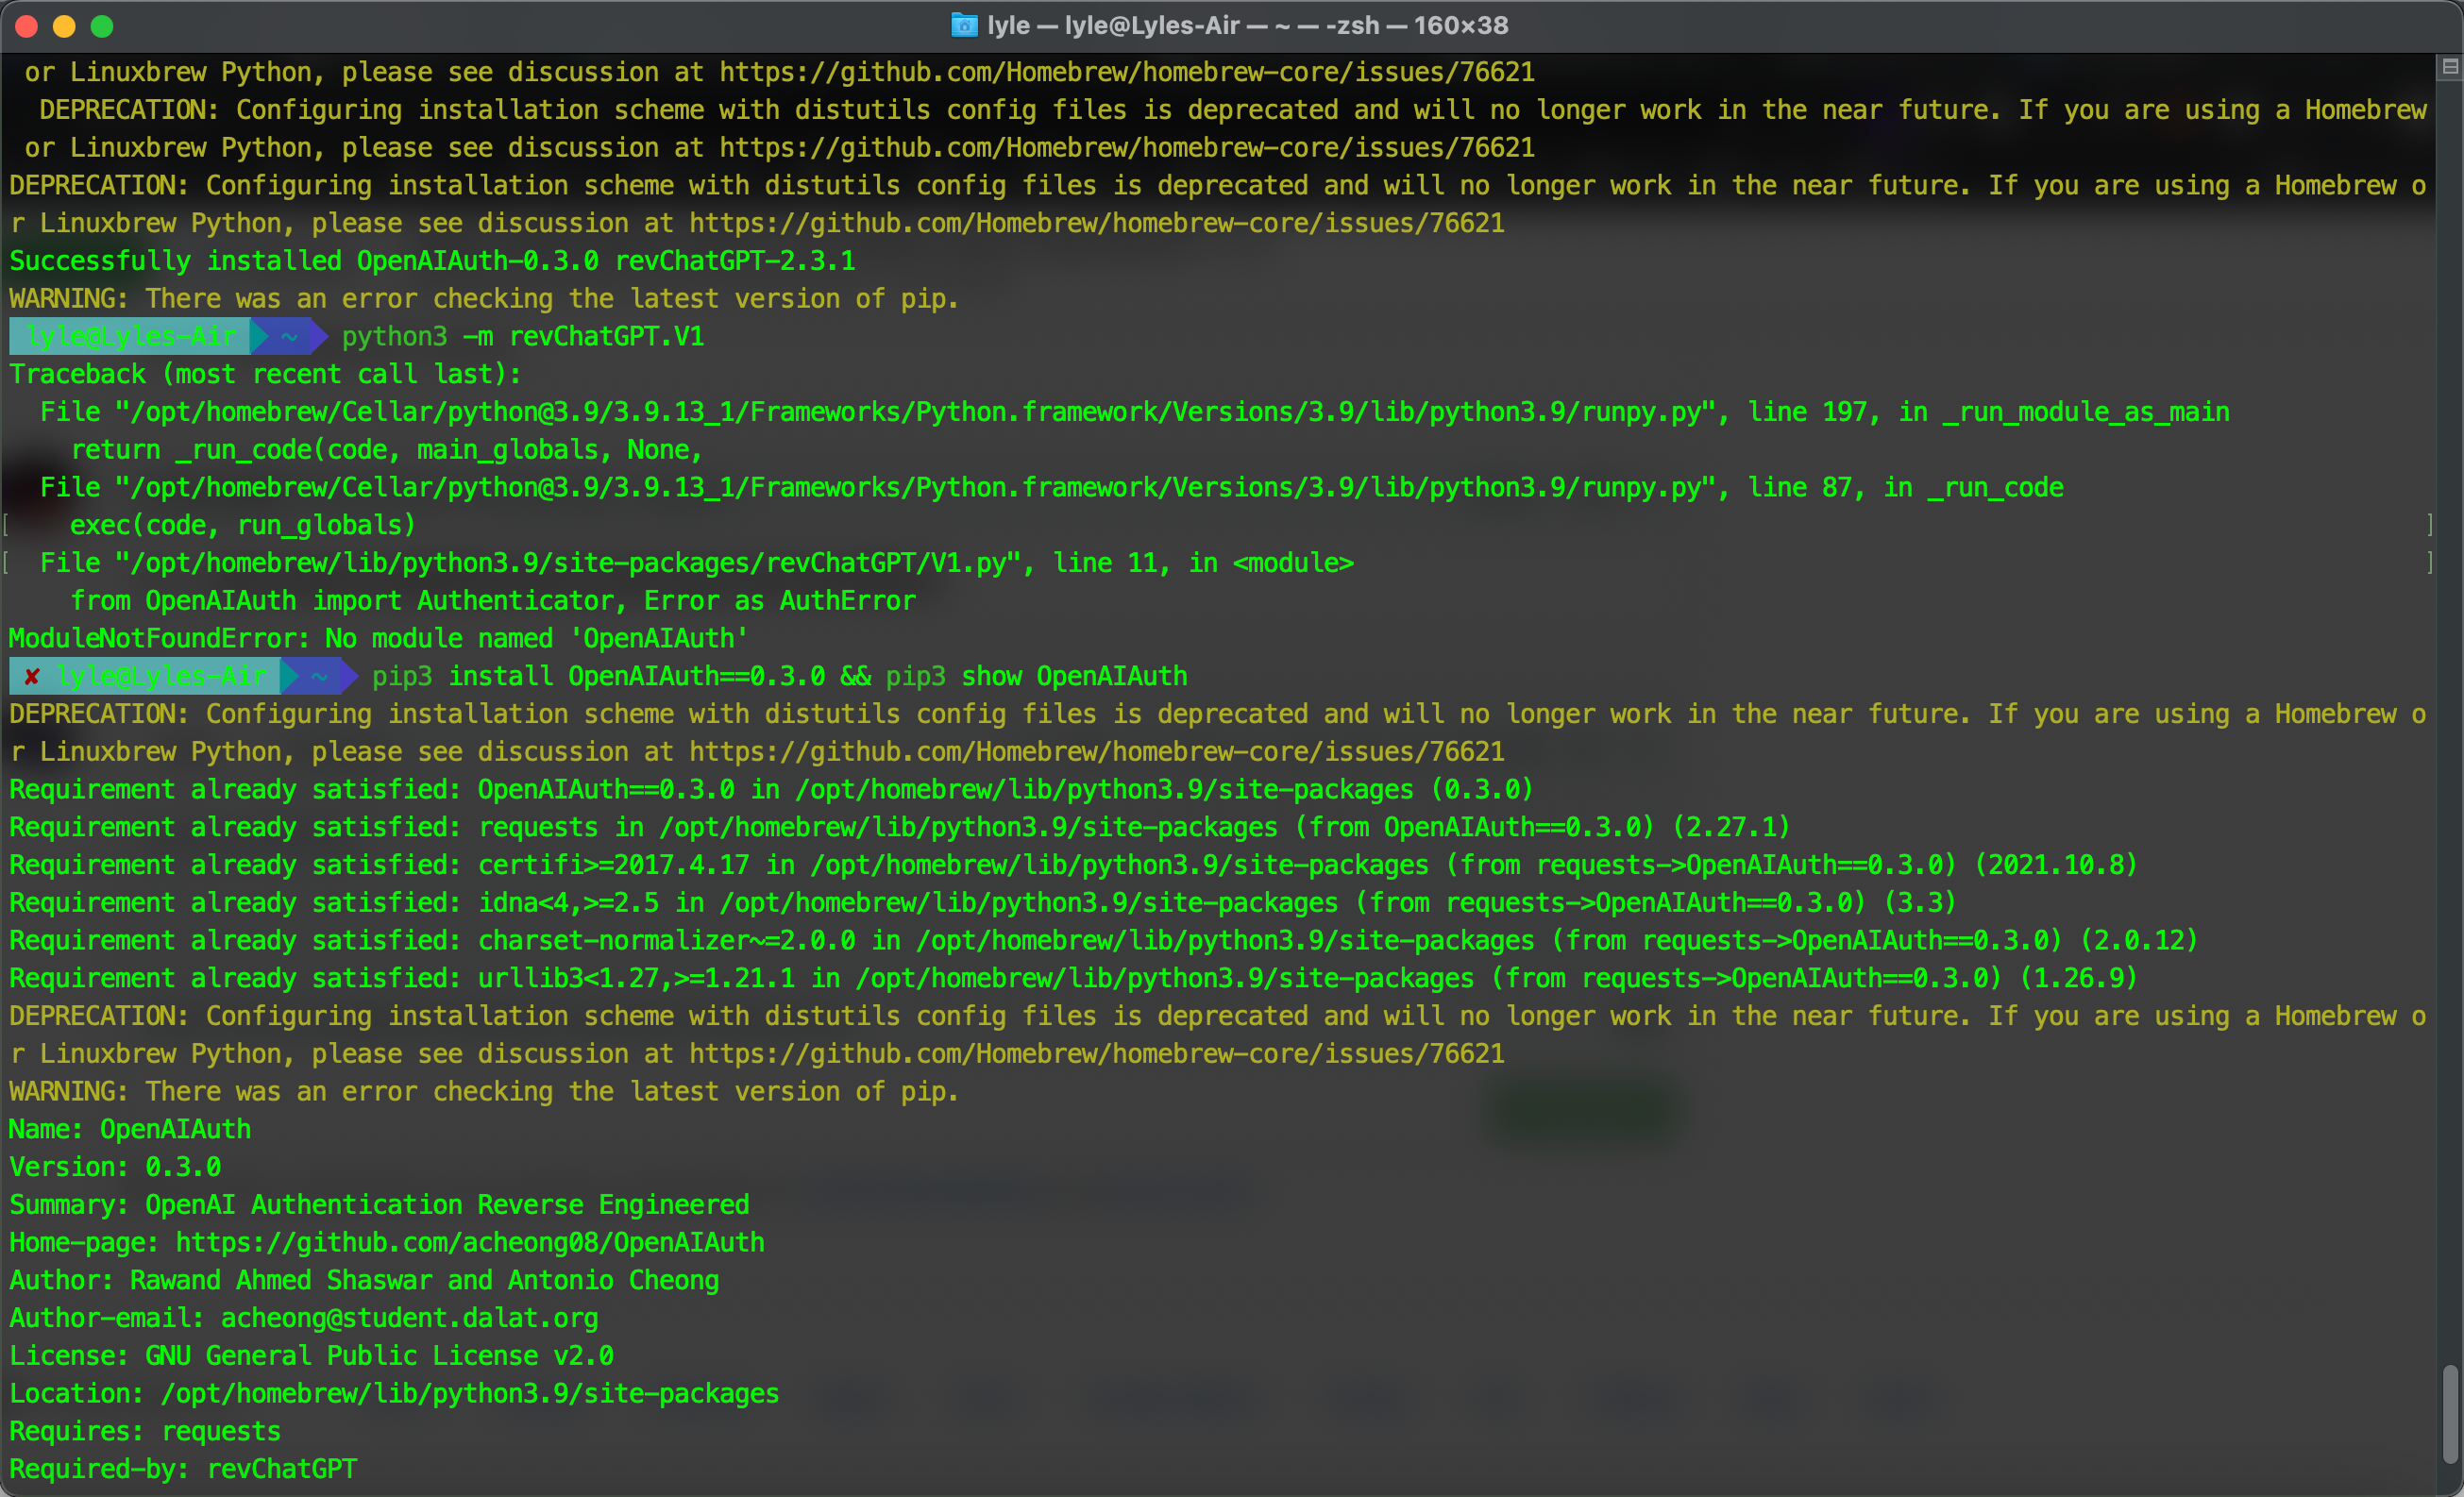Select the python3 -m revChatGPT.V1 command text

(522, 337)
